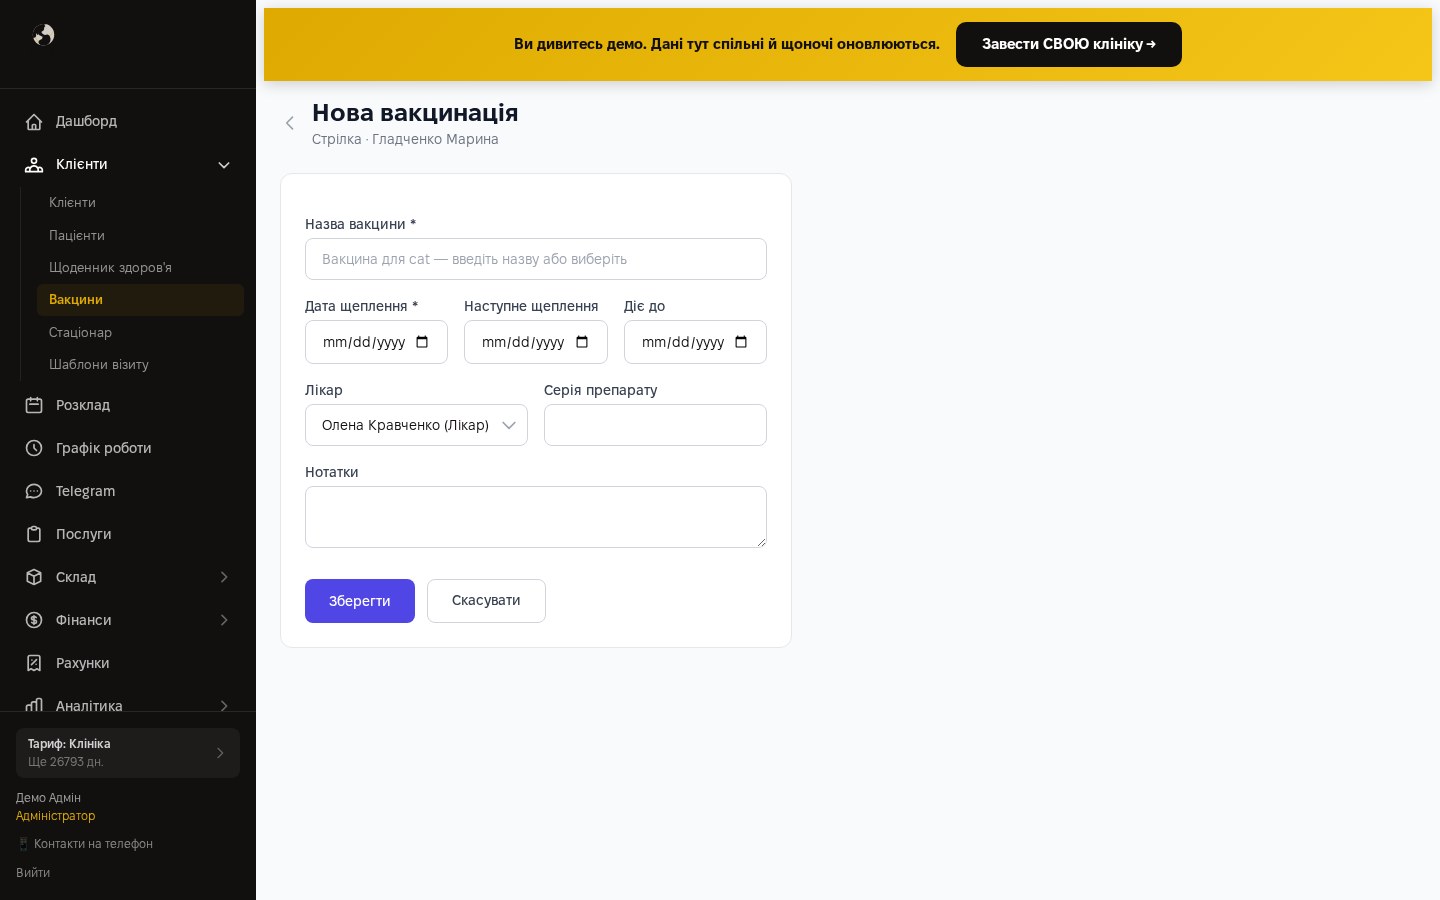Click the clinic logo in the sidebar
Image resolution: width=1440 pixels, height=900 pixels.
pos(43,35)
